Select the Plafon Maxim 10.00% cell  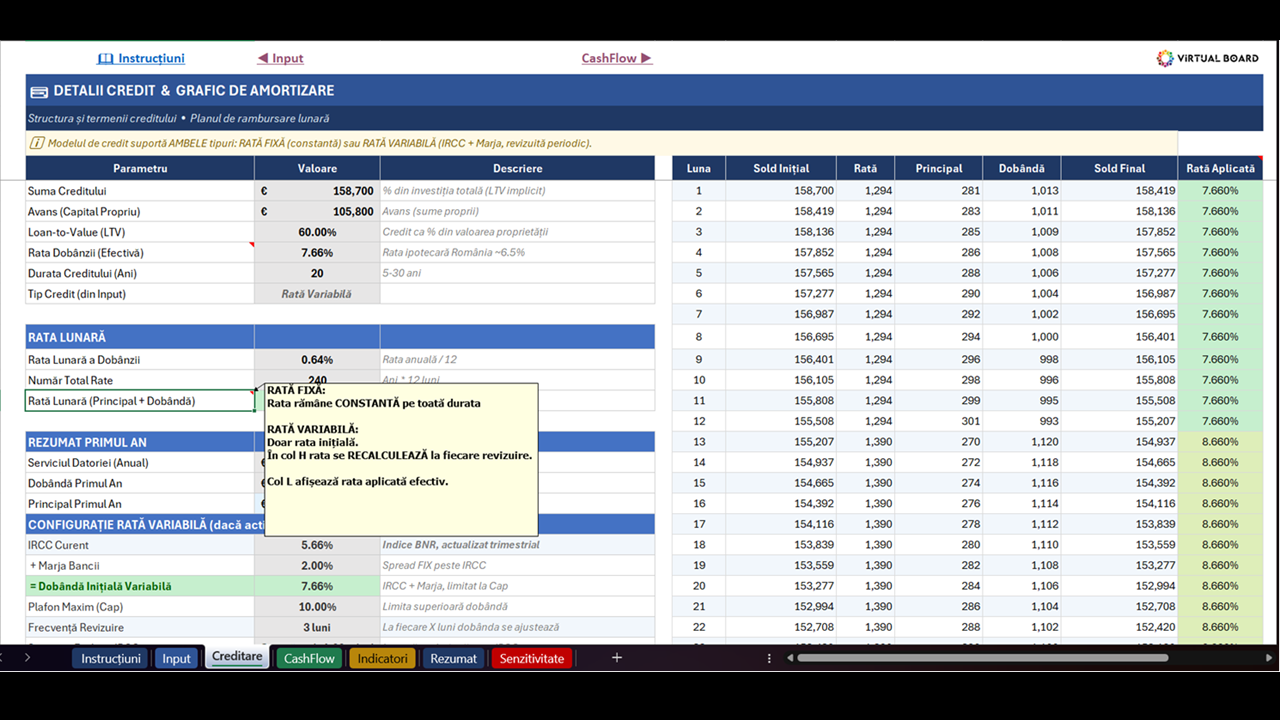pos(317,607)
